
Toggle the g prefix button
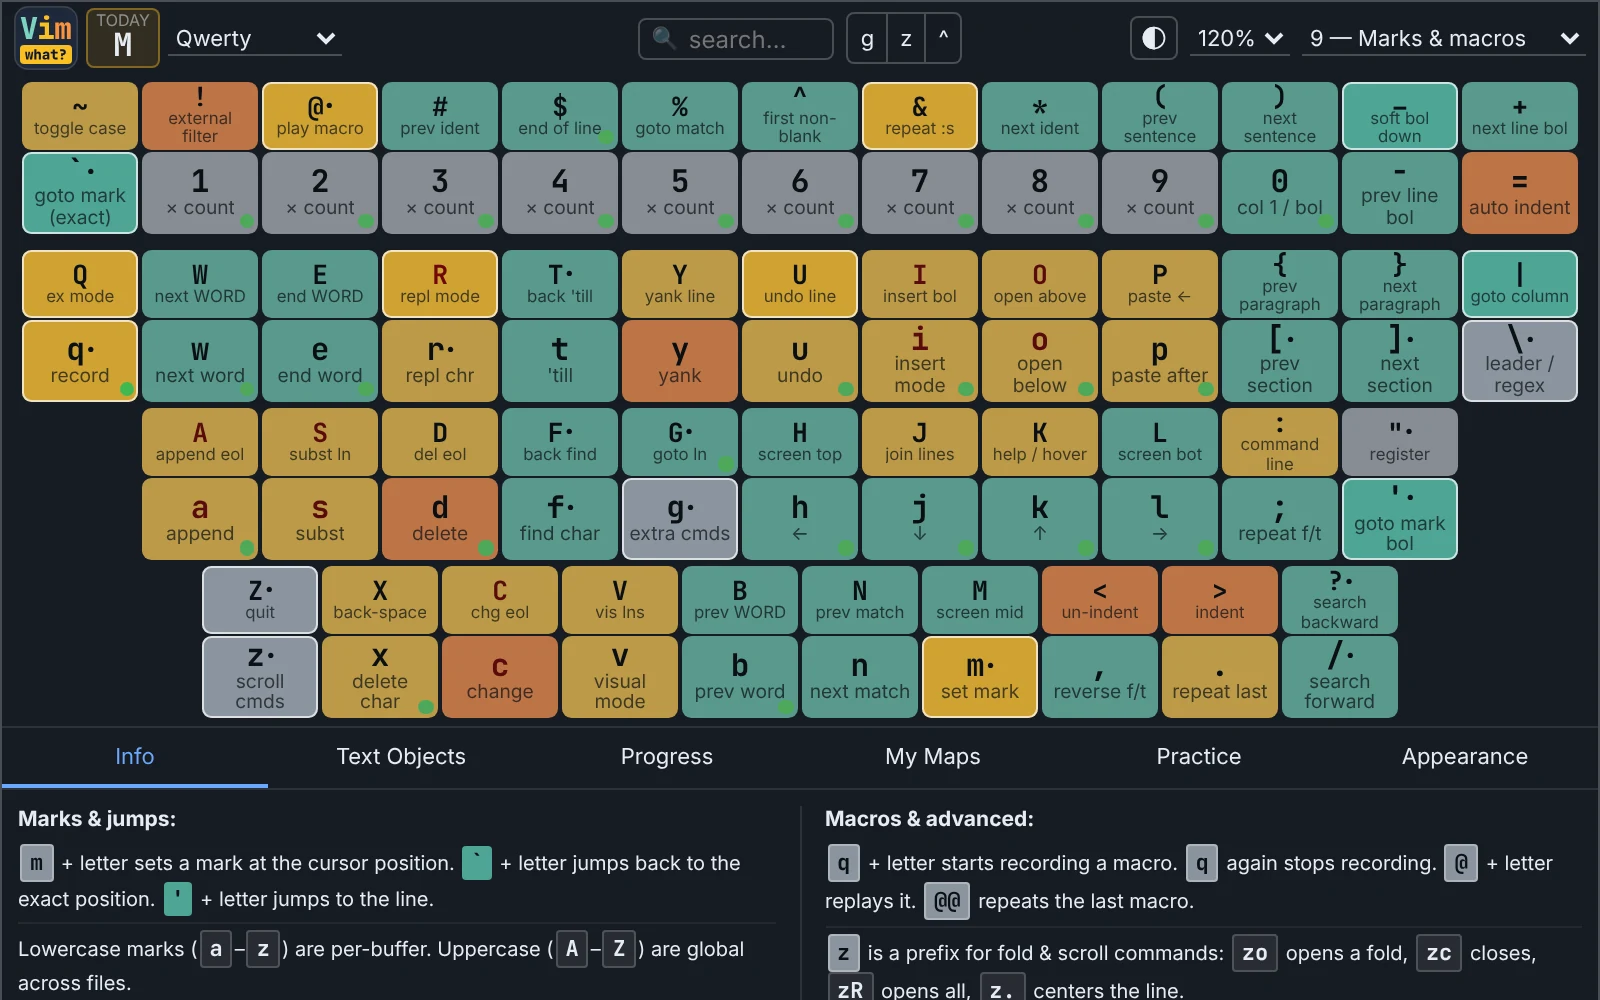[x=867, y=39]
